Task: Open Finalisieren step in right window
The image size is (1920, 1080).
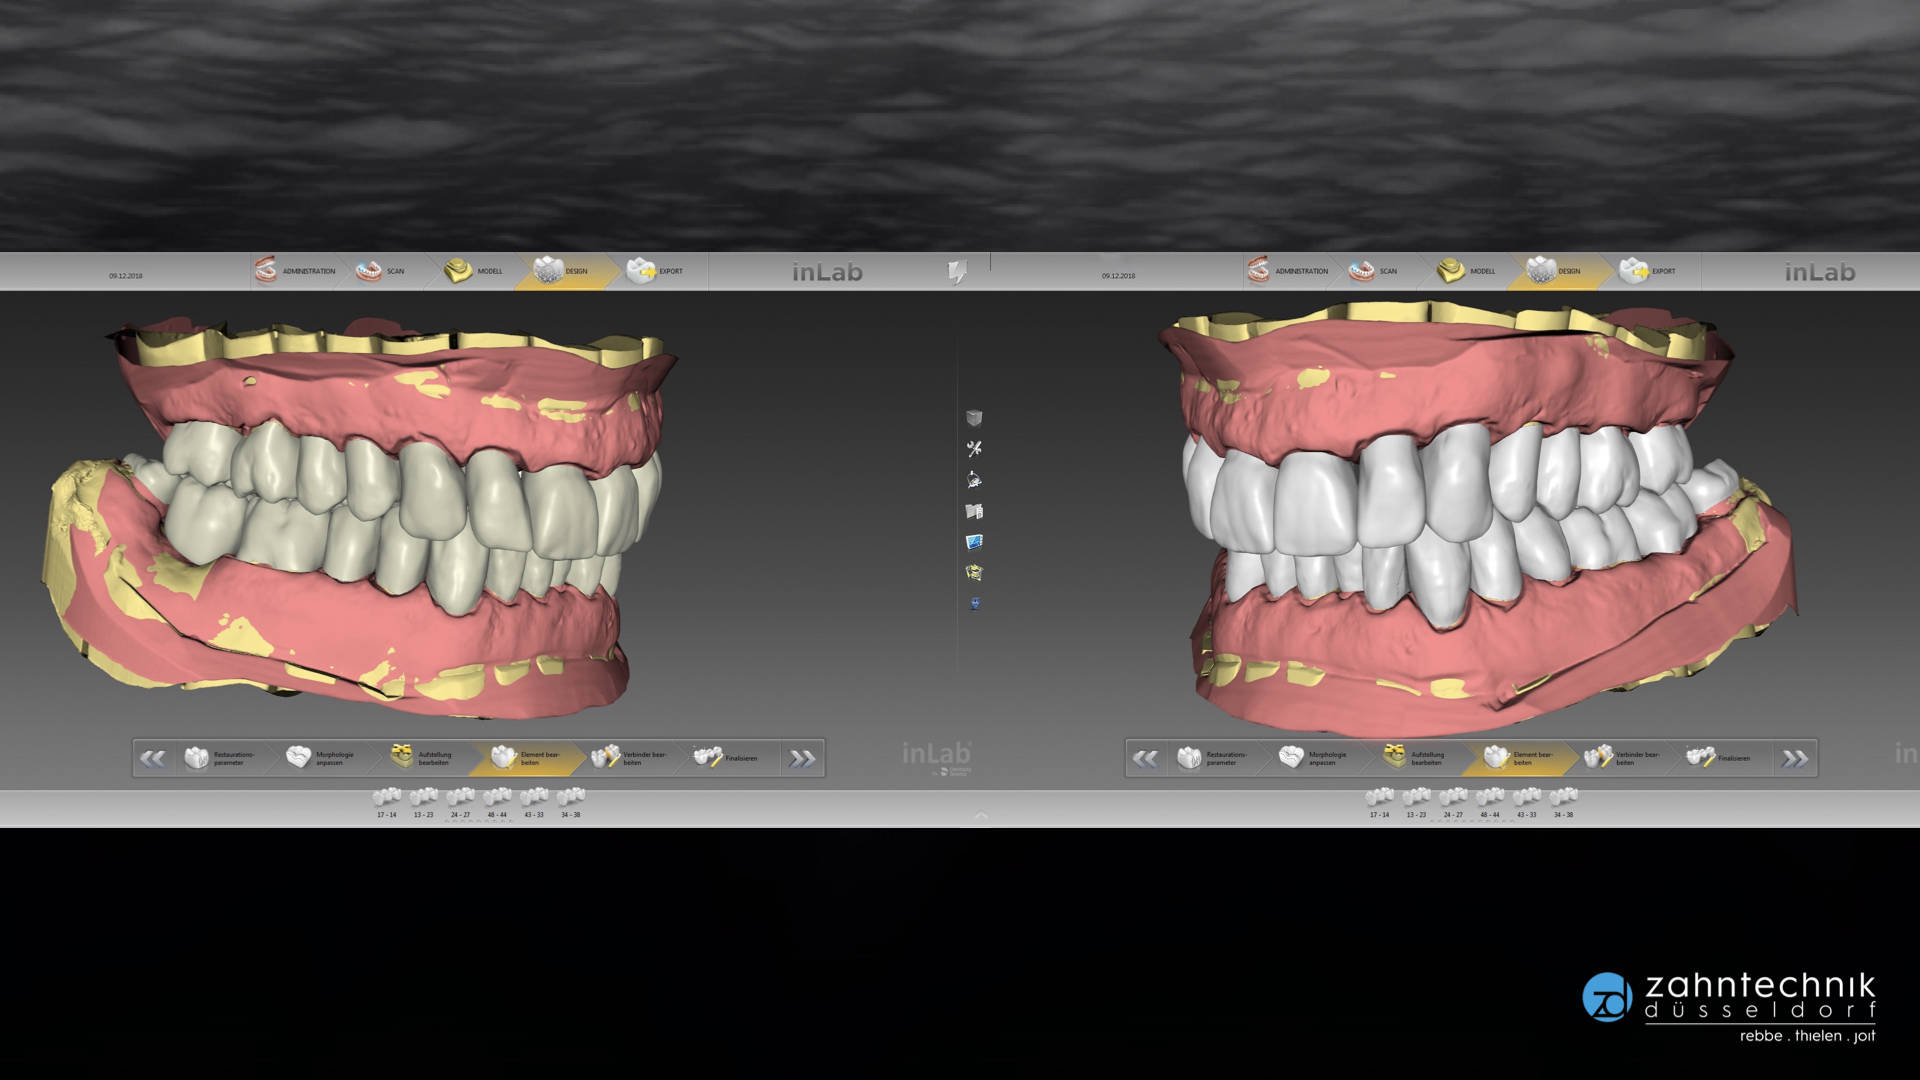Action: (x=1720, y=759)
